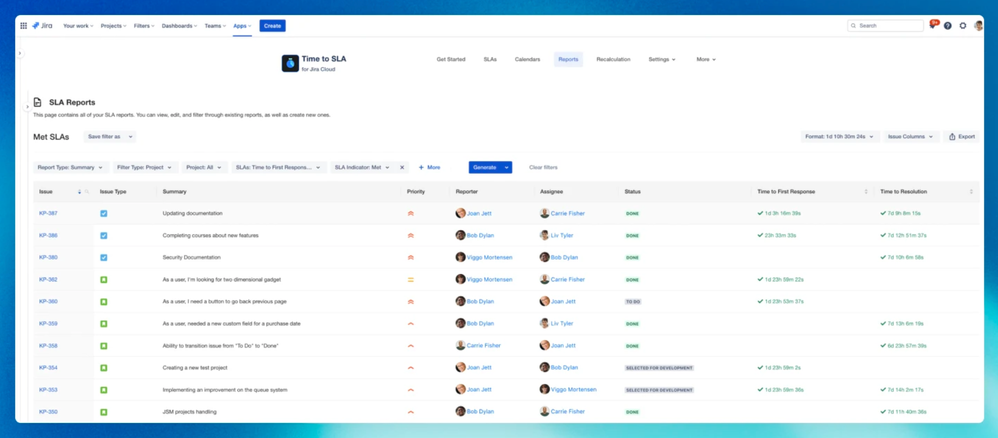Open the Format duration dropdown
The height and width of the screenshot is (438, 998).
pyautogui.click(x=840, y=137)
